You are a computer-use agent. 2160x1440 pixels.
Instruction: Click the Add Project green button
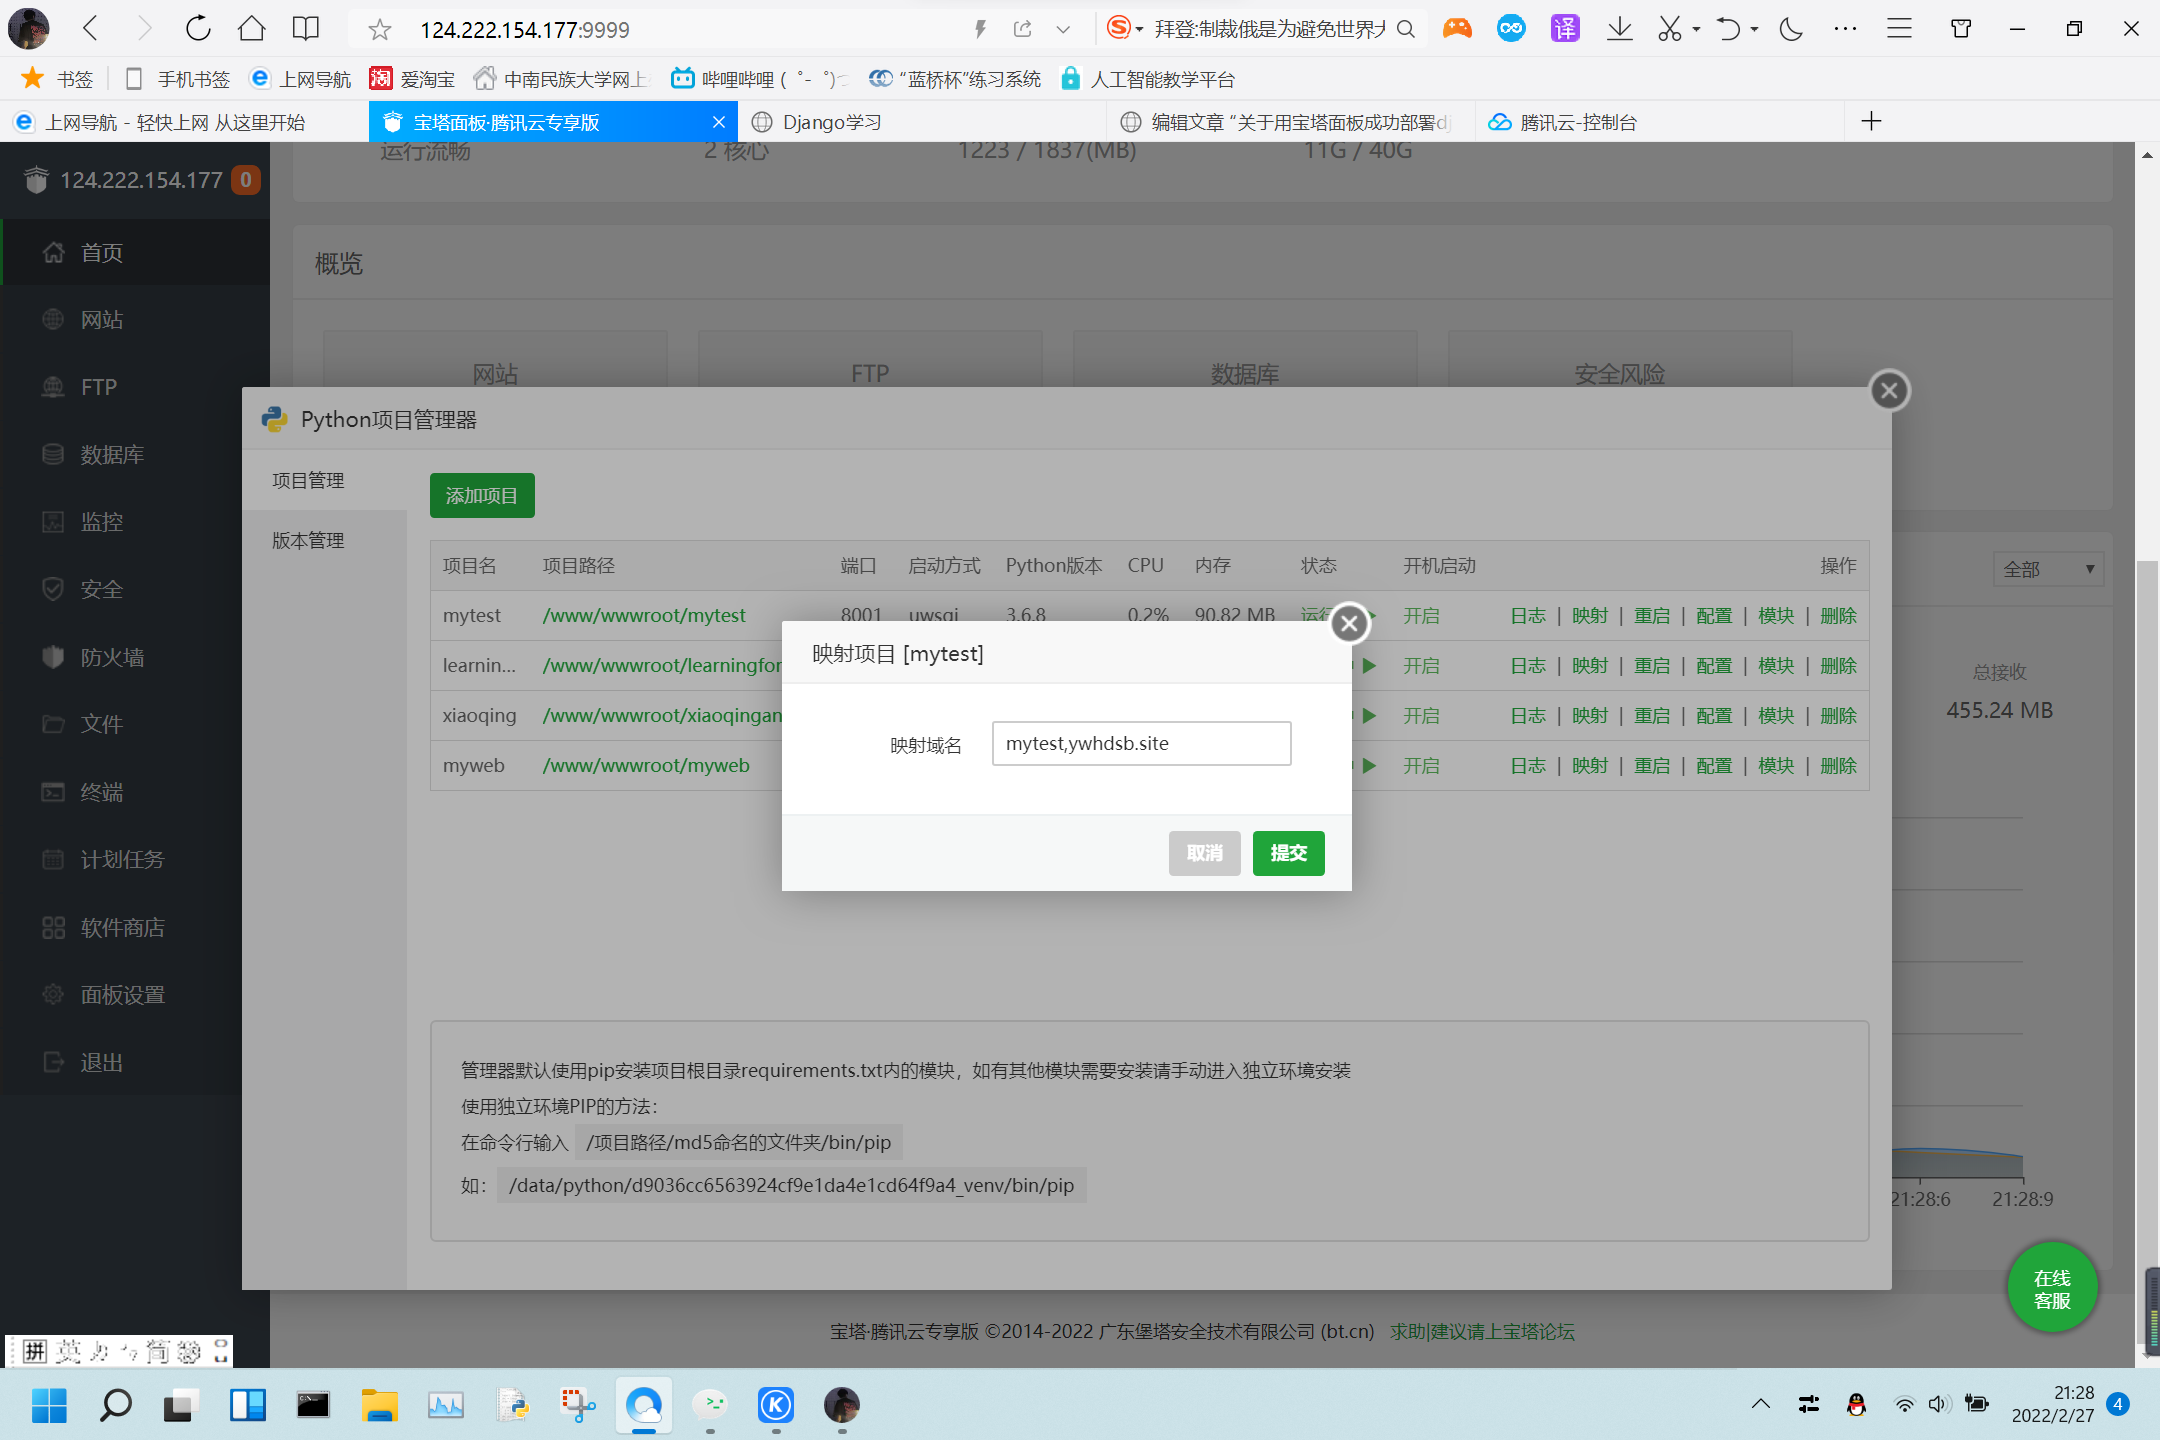tap(482, 496)
